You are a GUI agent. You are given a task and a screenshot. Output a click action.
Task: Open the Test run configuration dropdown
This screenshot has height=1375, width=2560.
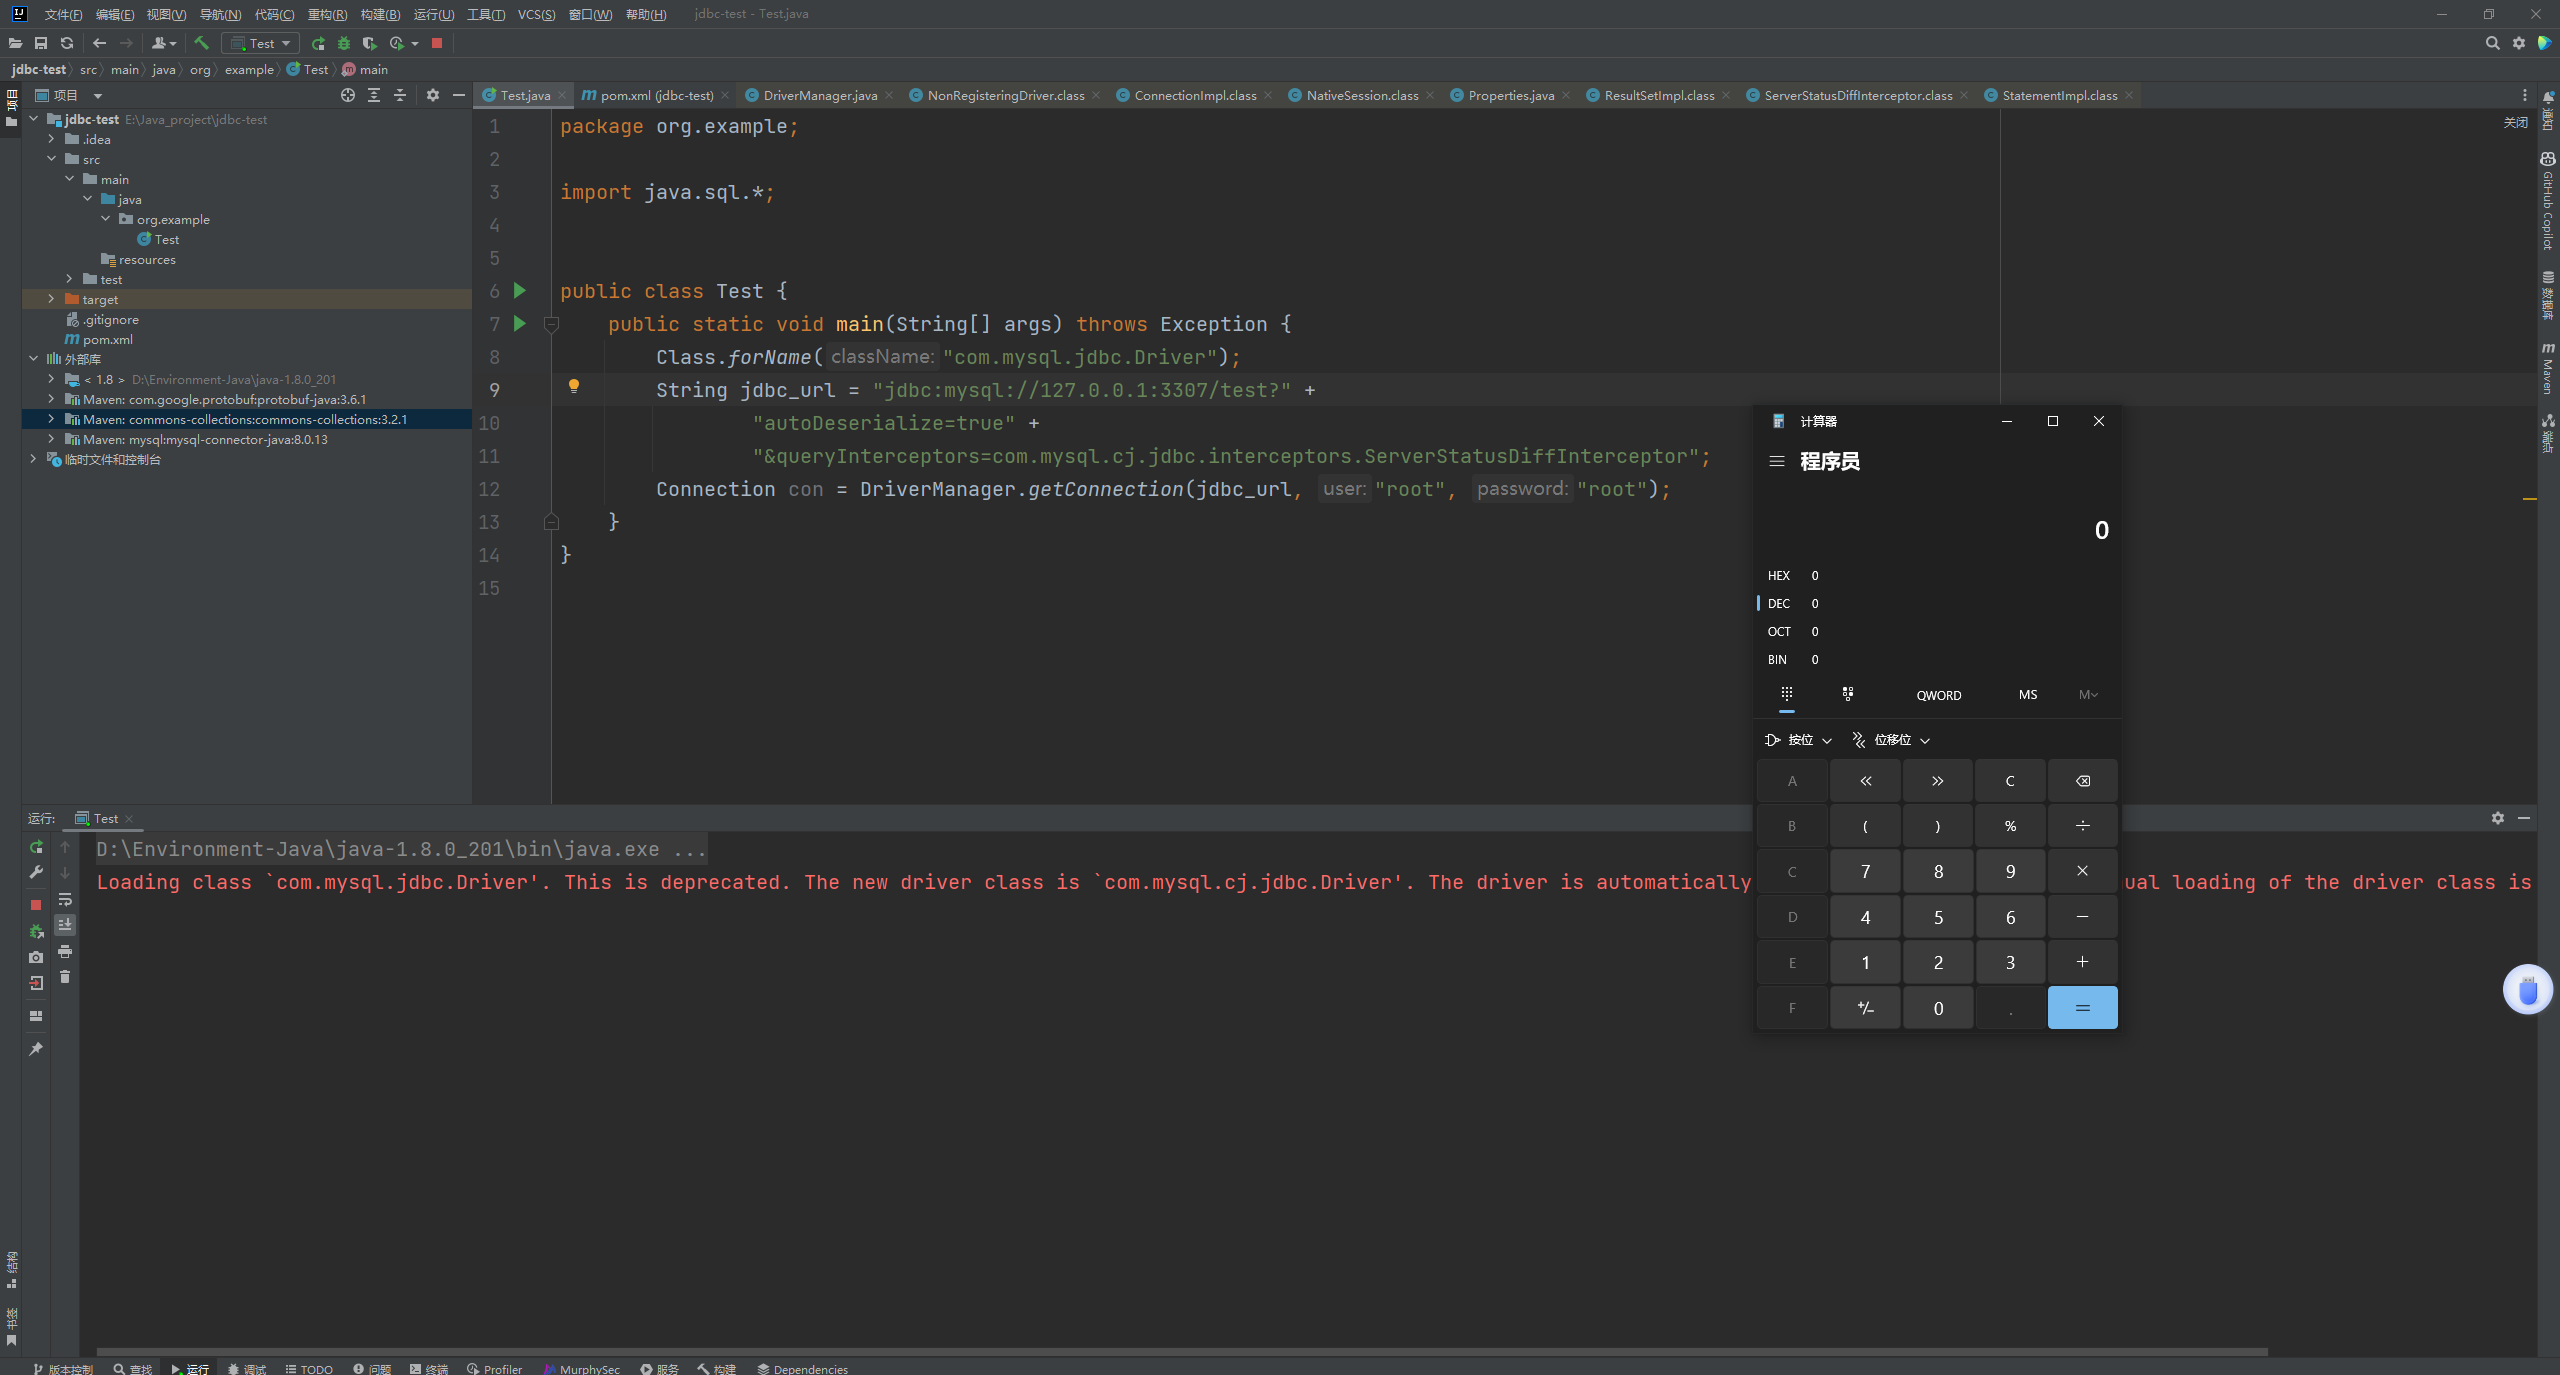coord(260,43)
